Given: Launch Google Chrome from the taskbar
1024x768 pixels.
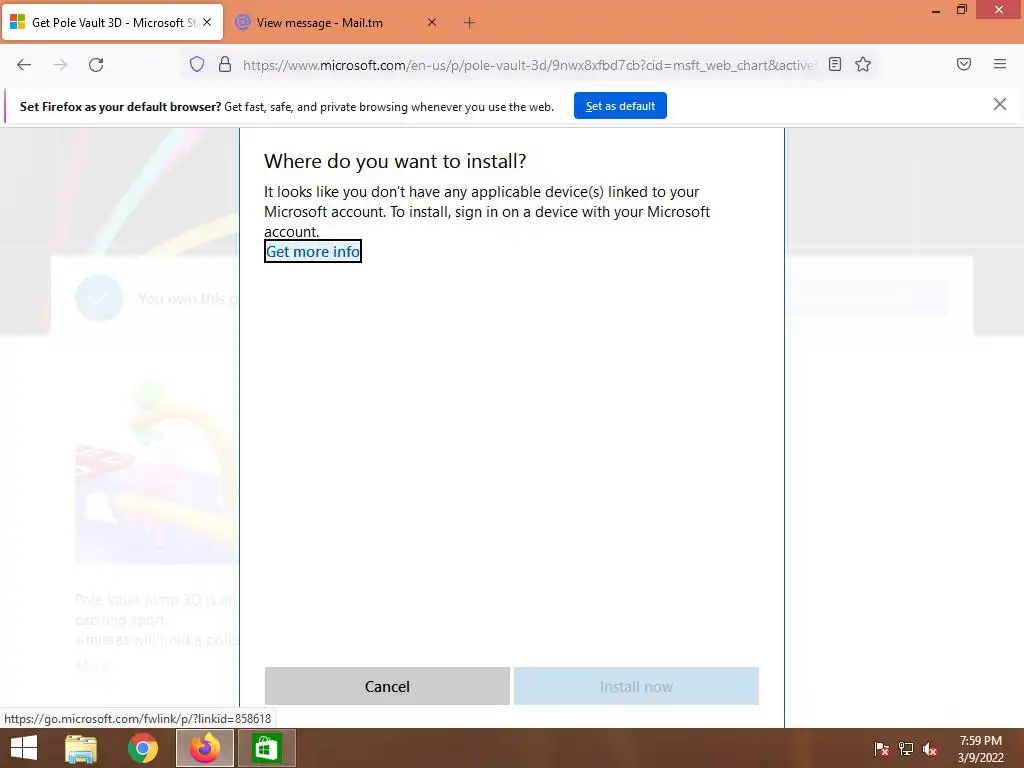Looking at the screenshot, I should [142, 748].
